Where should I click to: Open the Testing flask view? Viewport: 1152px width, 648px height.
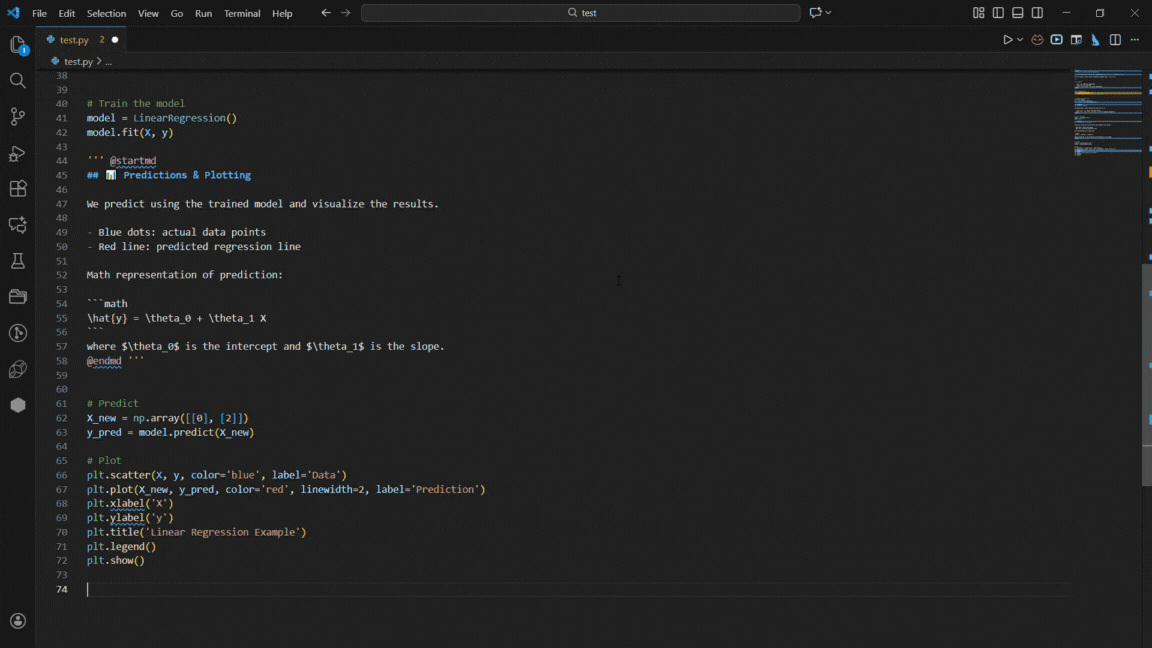(18, 261)
